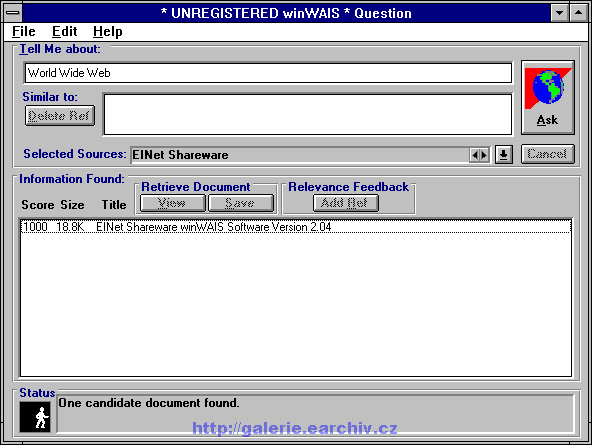Open the Help menu
Image resolution: width=592 pixels, height=445 pixels.
click(108, 31)
